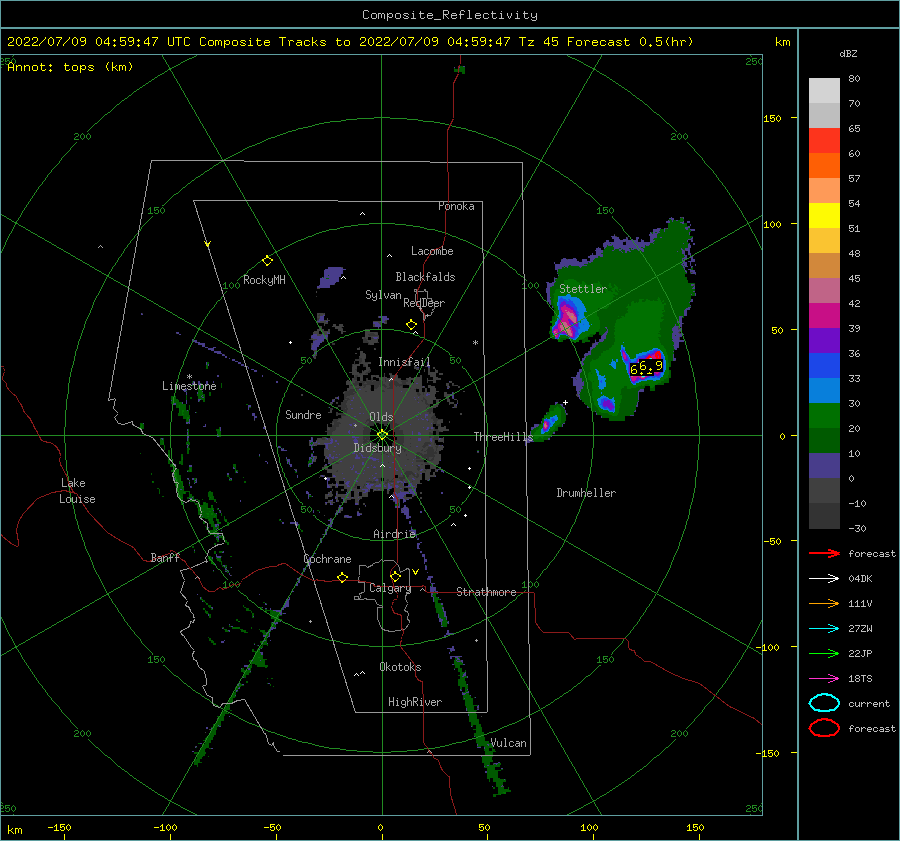Click the Annot: tops (km) label

point(70,67)
